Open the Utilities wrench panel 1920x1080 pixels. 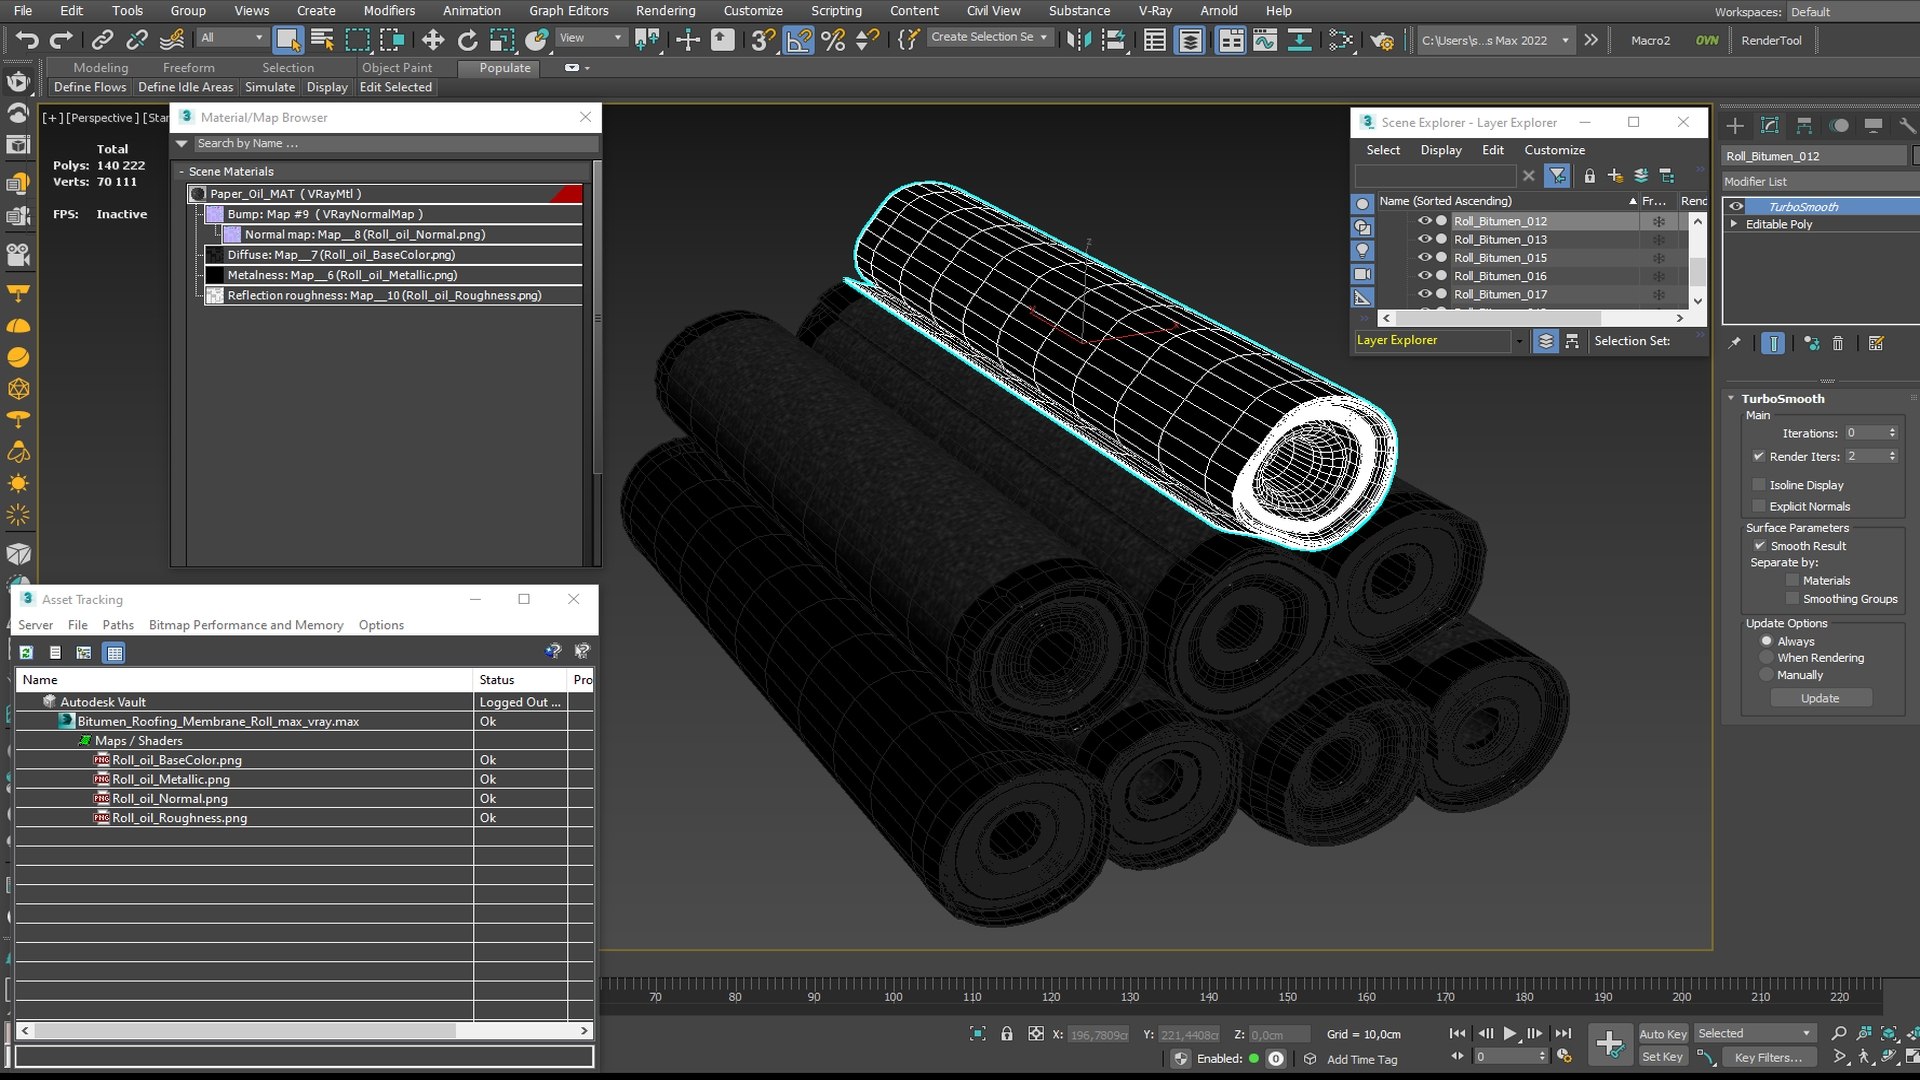click(1907, 125)
